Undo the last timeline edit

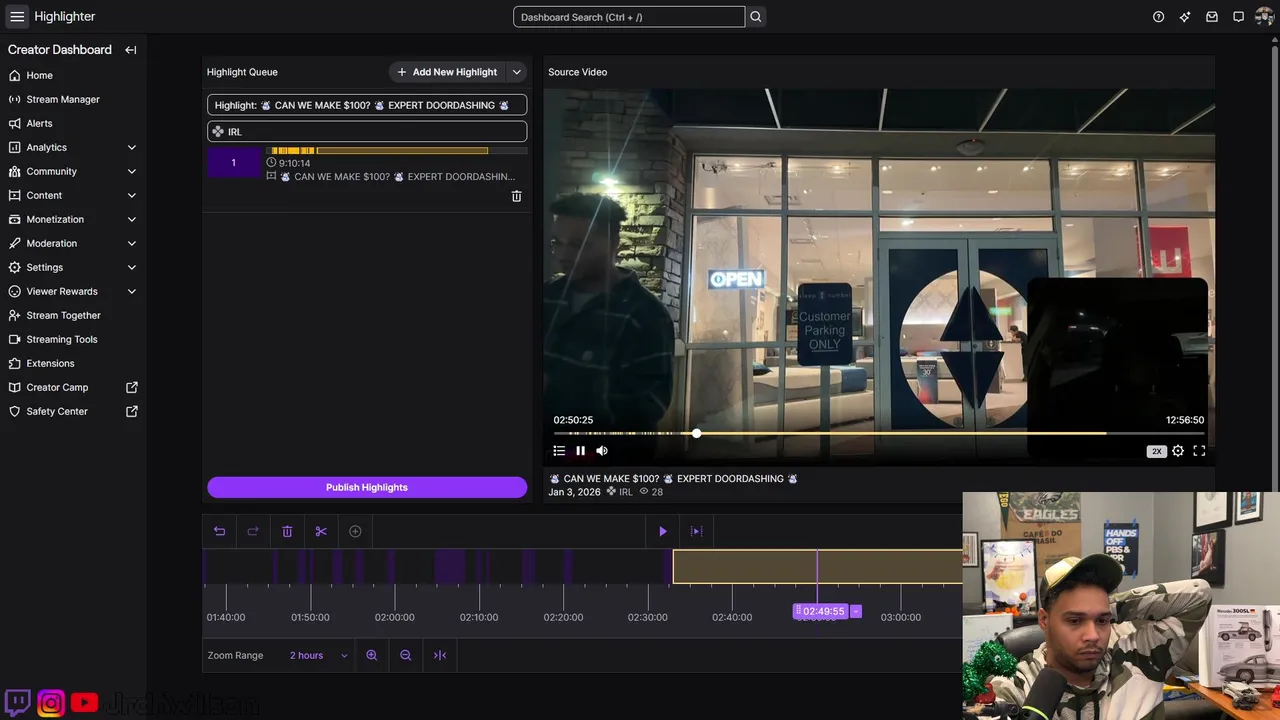(x=219, y=531)
